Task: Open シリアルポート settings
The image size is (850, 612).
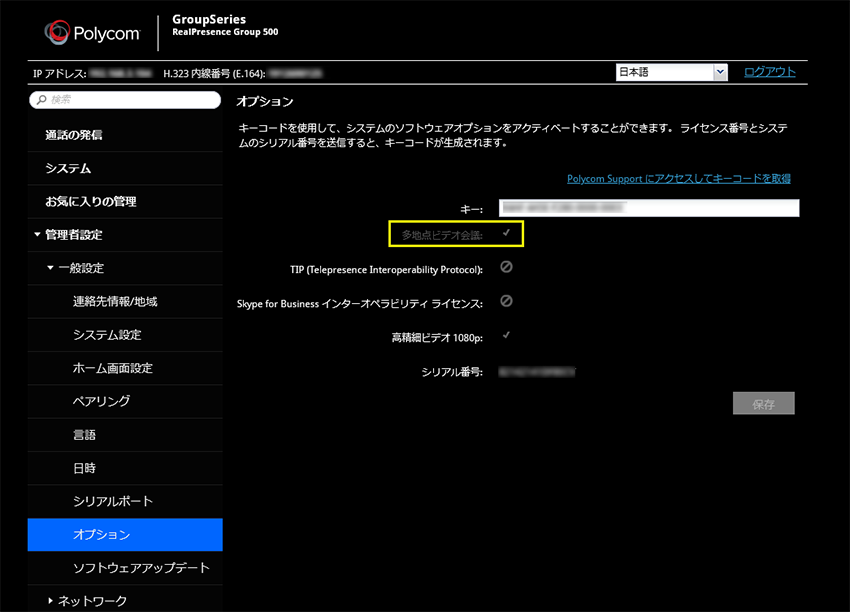Action: click(125, 501)
